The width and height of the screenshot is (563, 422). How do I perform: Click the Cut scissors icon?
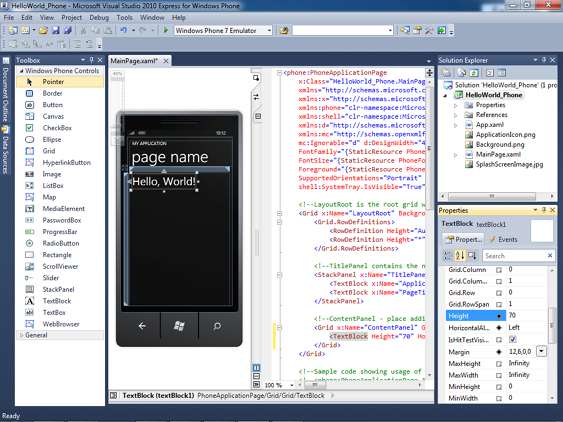click(x=83, y=31)
